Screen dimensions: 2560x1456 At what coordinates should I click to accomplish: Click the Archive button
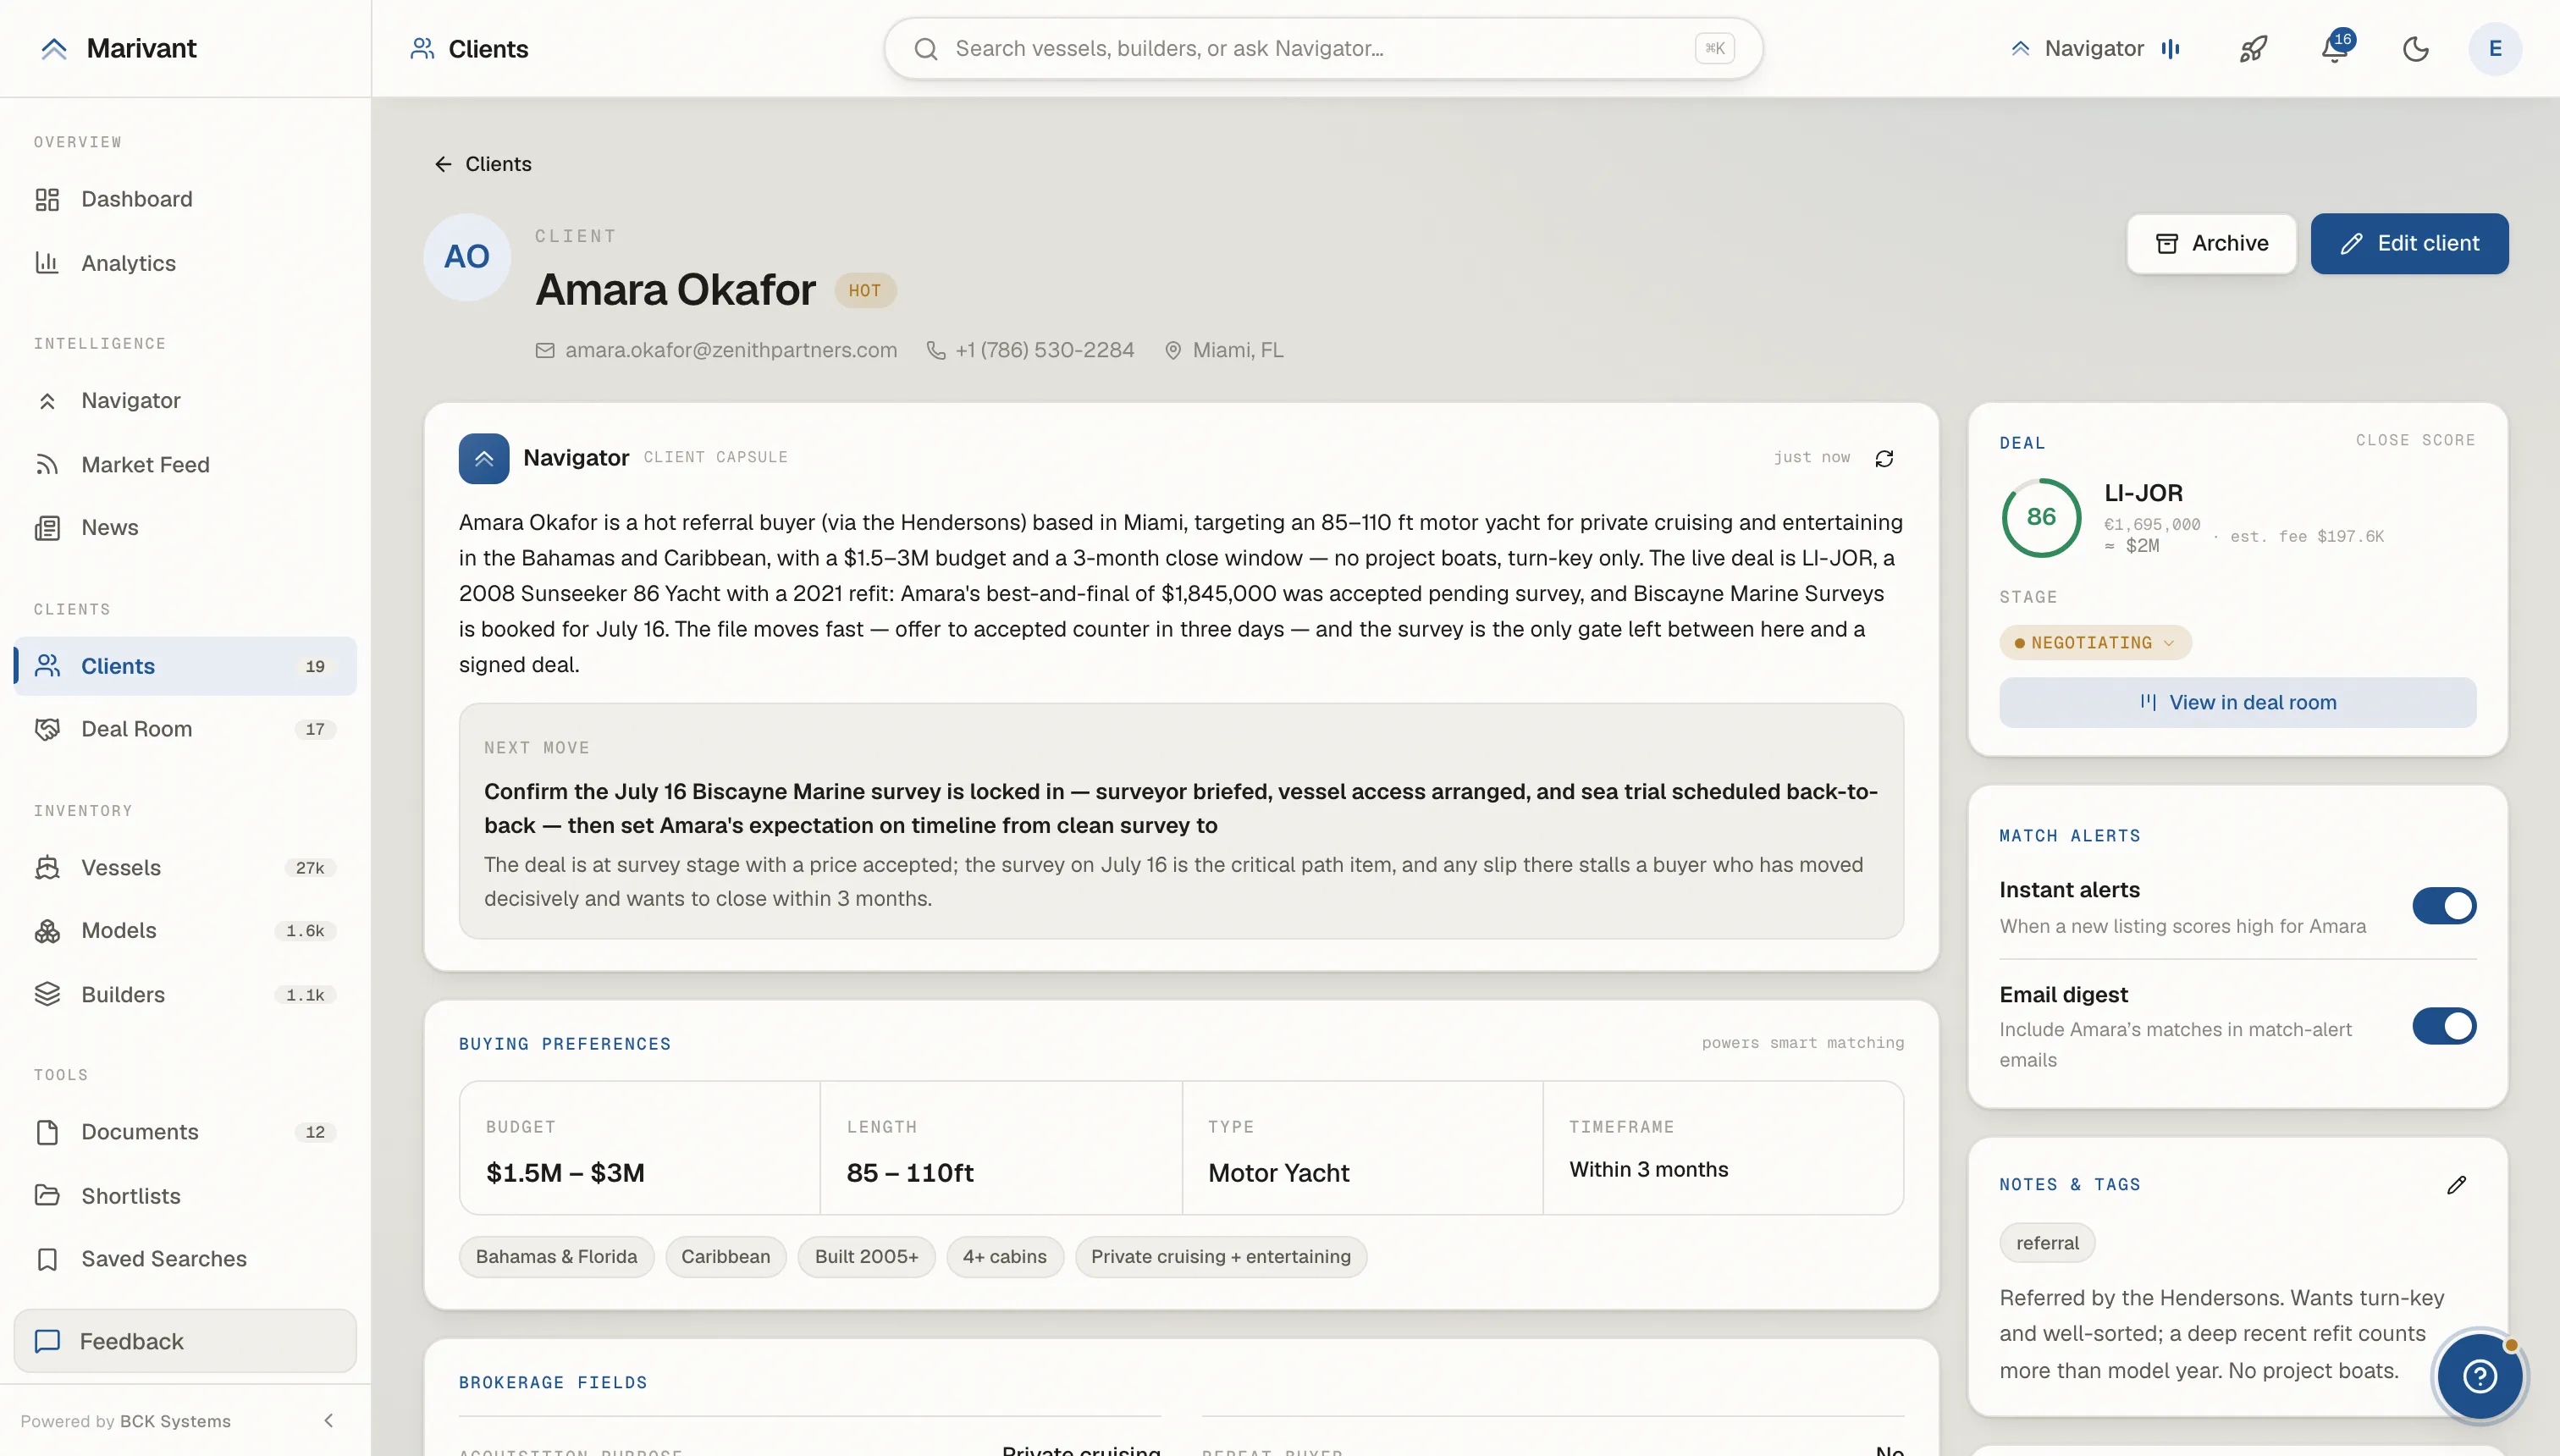2211,243
